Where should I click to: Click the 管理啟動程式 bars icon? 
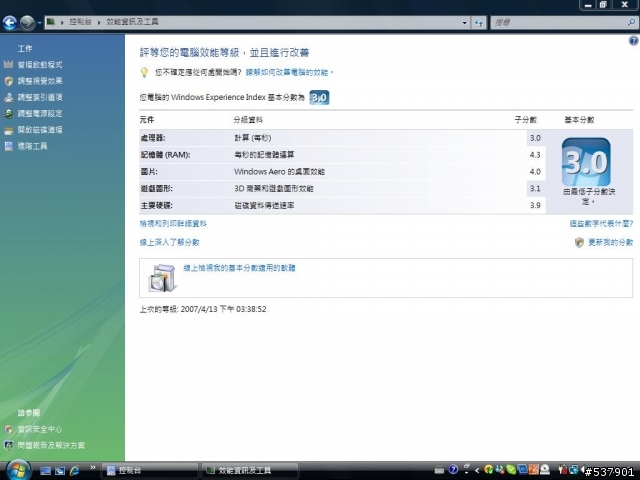(9, 64)
